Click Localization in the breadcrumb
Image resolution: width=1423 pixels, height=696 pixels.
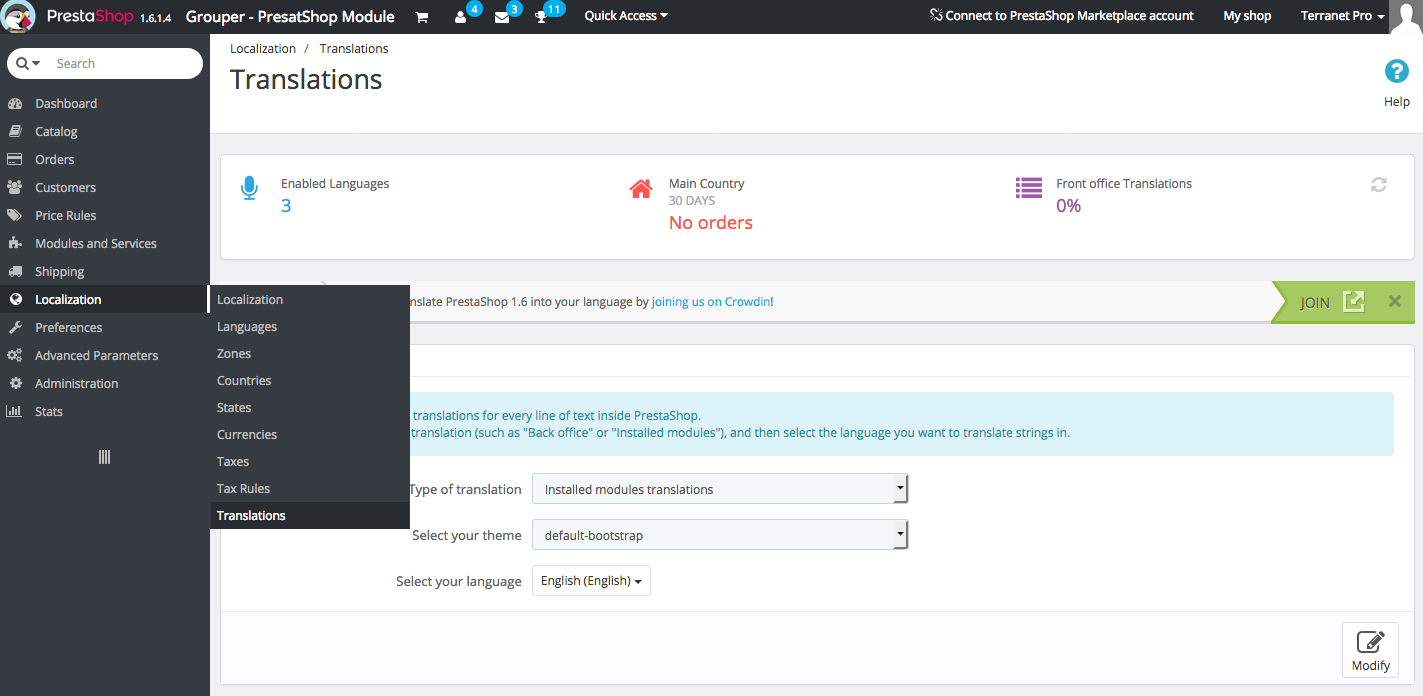(263, 48)
